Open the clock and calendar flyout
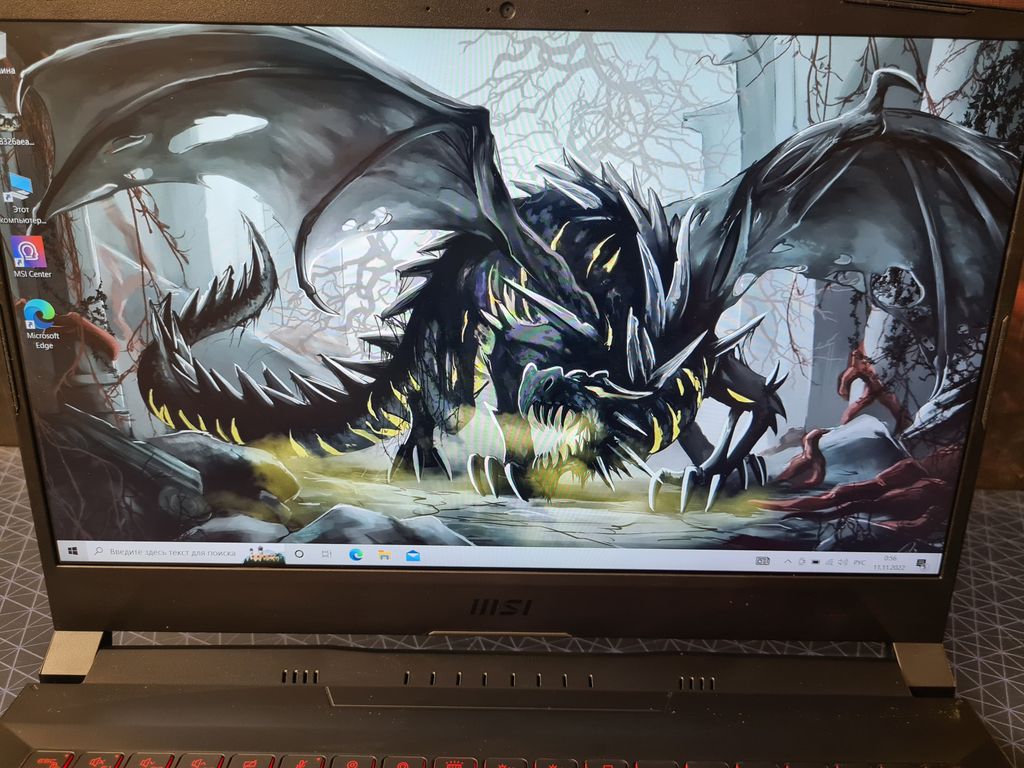Viewport: 1024px width, 768px height. point(890,562)
